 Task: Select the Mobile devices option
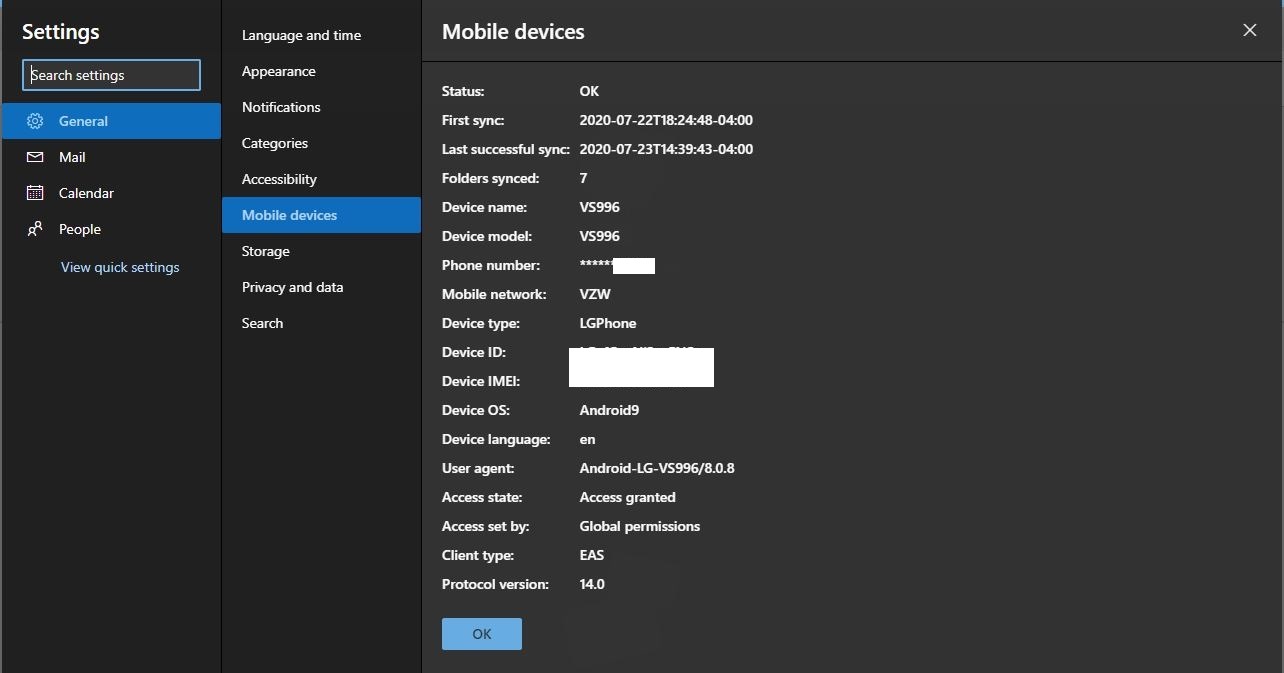click(321, 215)
